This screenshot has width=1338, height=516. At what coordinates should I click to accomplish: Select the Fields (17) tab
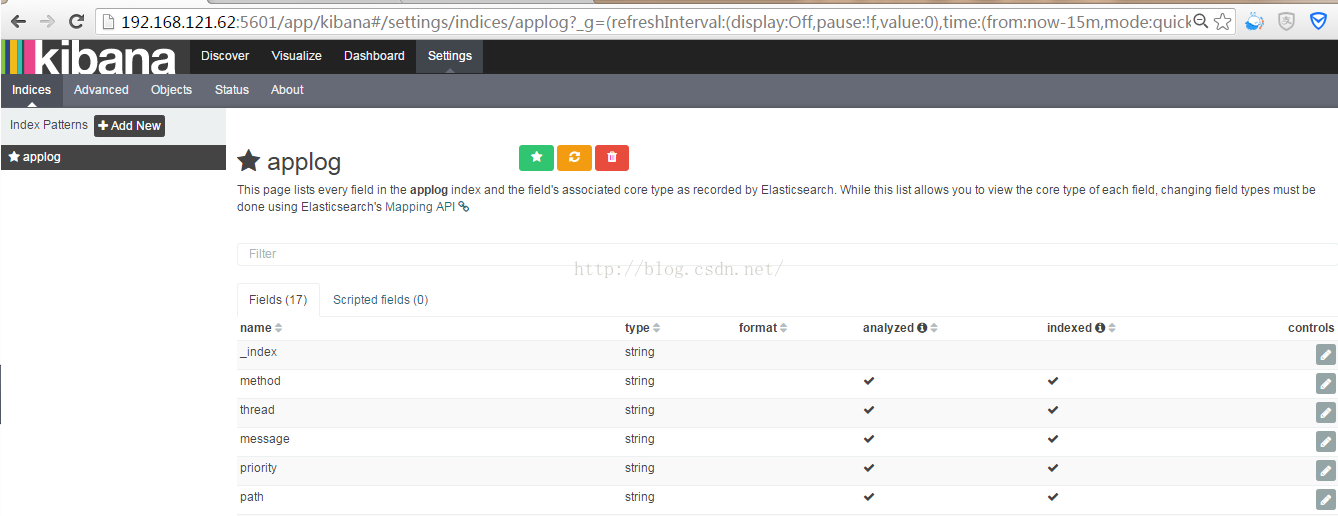(x=278, y=300)
